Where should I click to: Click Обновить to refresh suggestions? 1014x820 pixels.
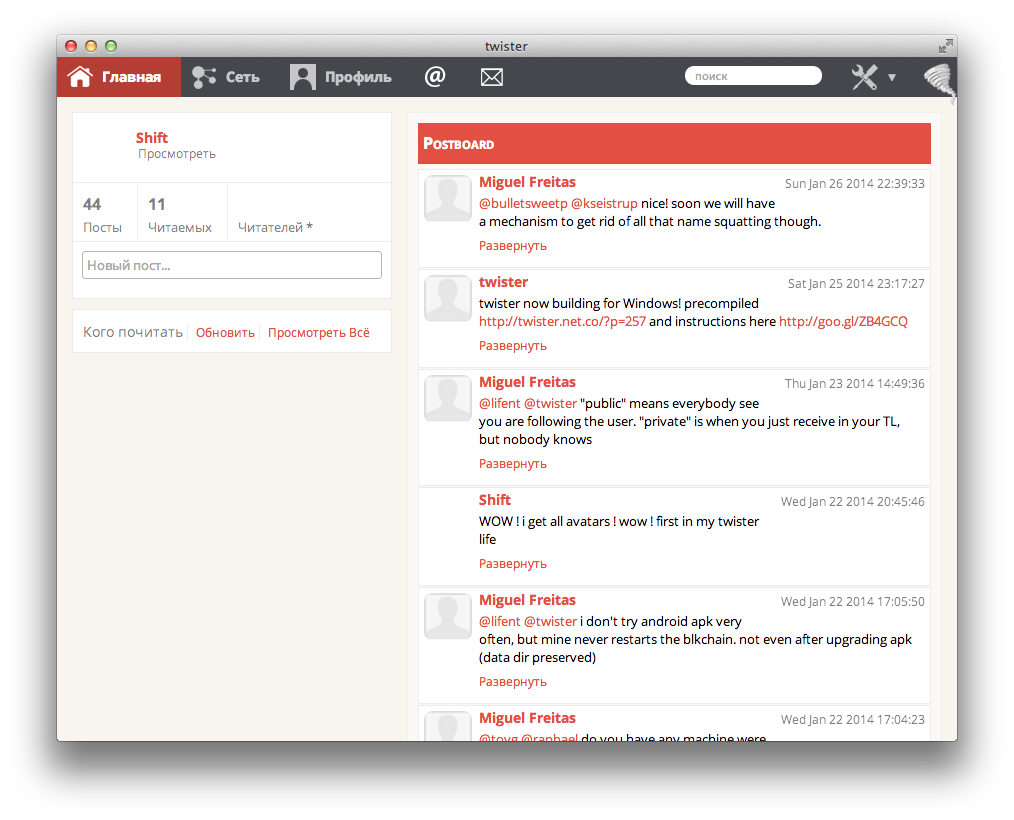[x=225, y=333]
